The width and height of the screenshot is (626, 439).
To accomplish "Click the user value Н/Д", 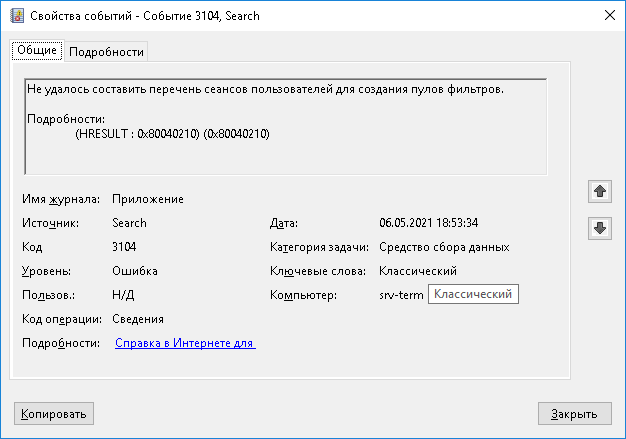I will [123, 295].
